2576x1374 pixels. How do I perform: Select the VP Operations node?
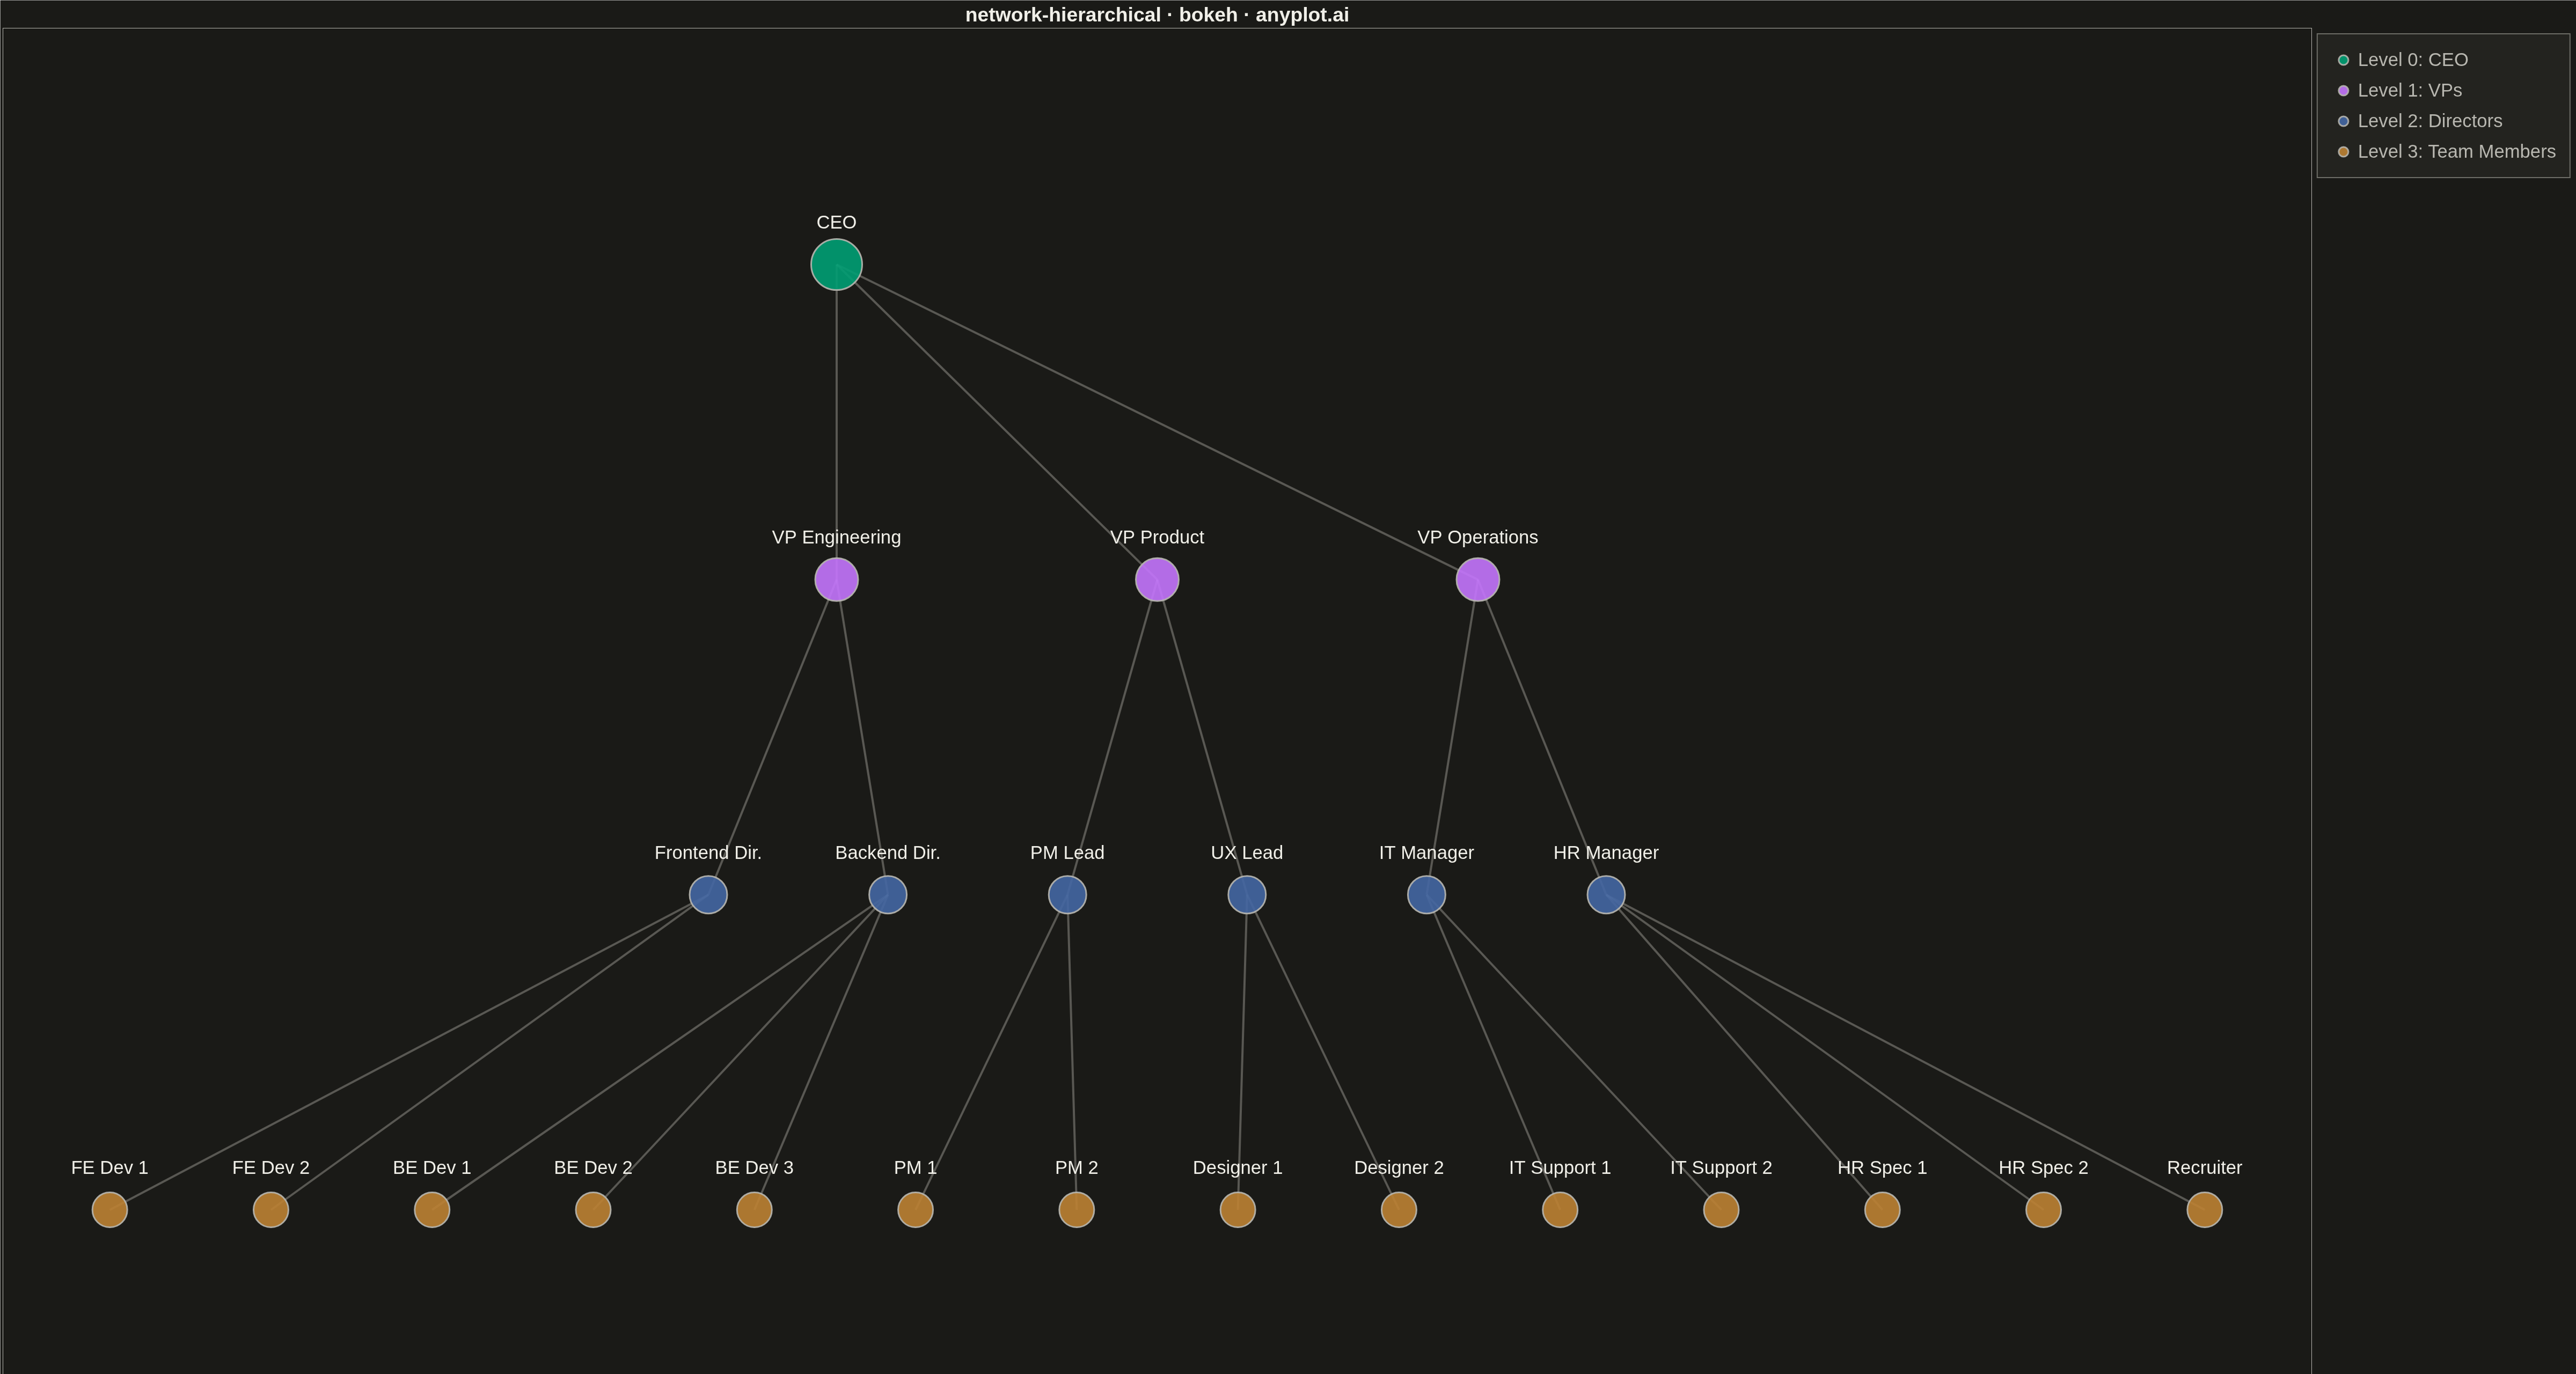click(1477, 580)
